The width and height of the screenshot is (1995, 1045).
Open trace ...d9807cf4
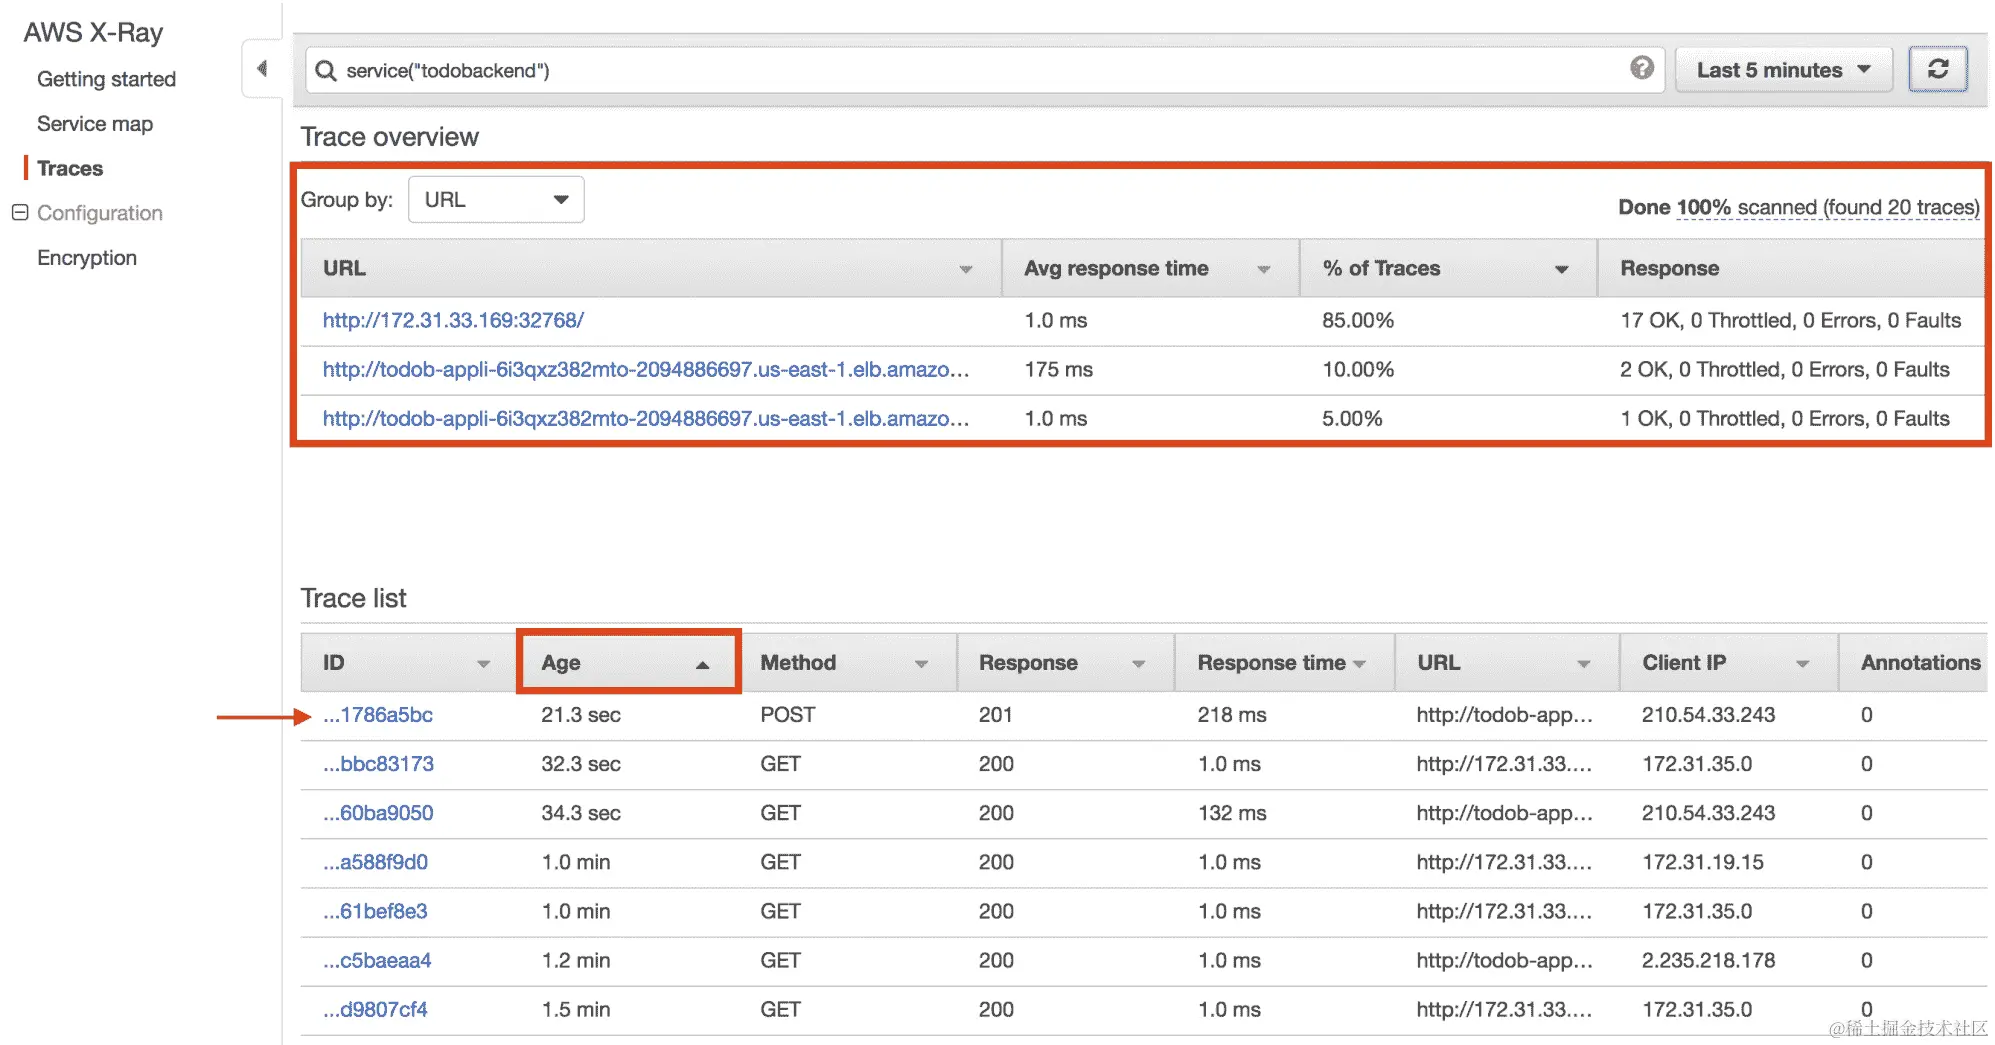(375, 1009)
